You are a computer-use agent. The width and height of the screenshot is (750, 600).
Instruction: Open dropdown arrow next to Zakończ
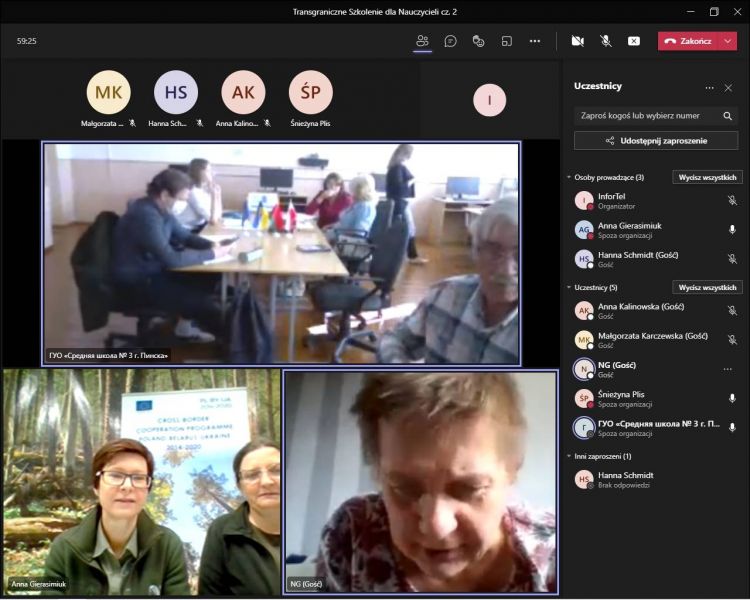click(727, 41)
